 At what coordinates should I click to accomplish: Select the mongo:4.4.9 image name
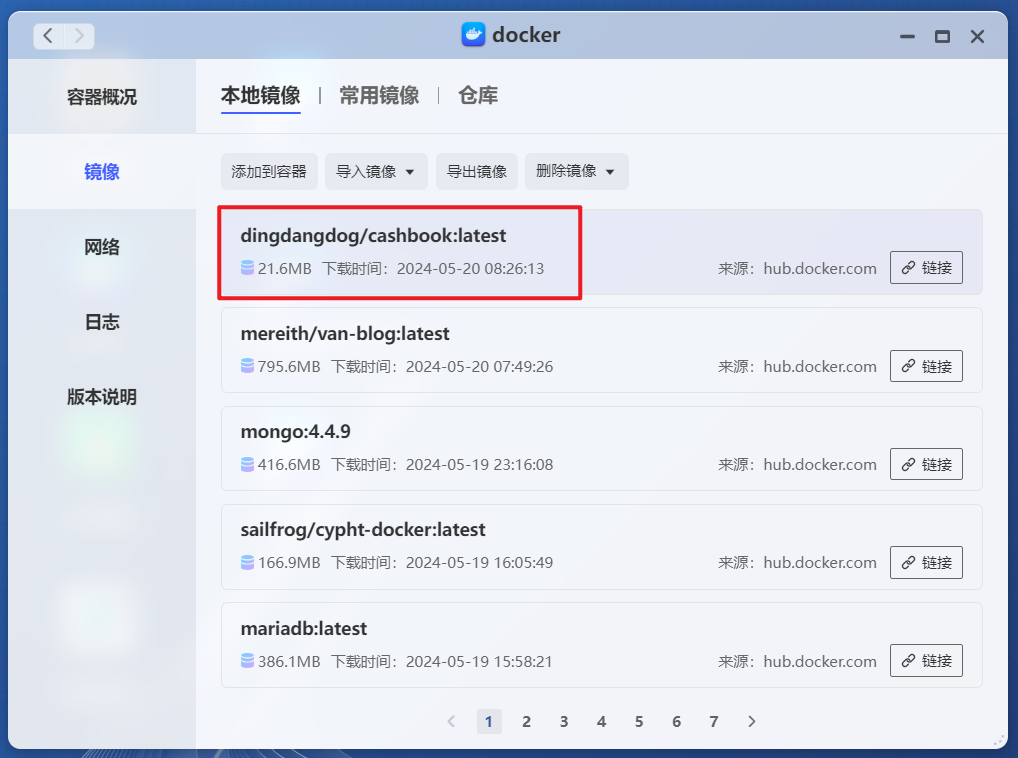[295, 432]
